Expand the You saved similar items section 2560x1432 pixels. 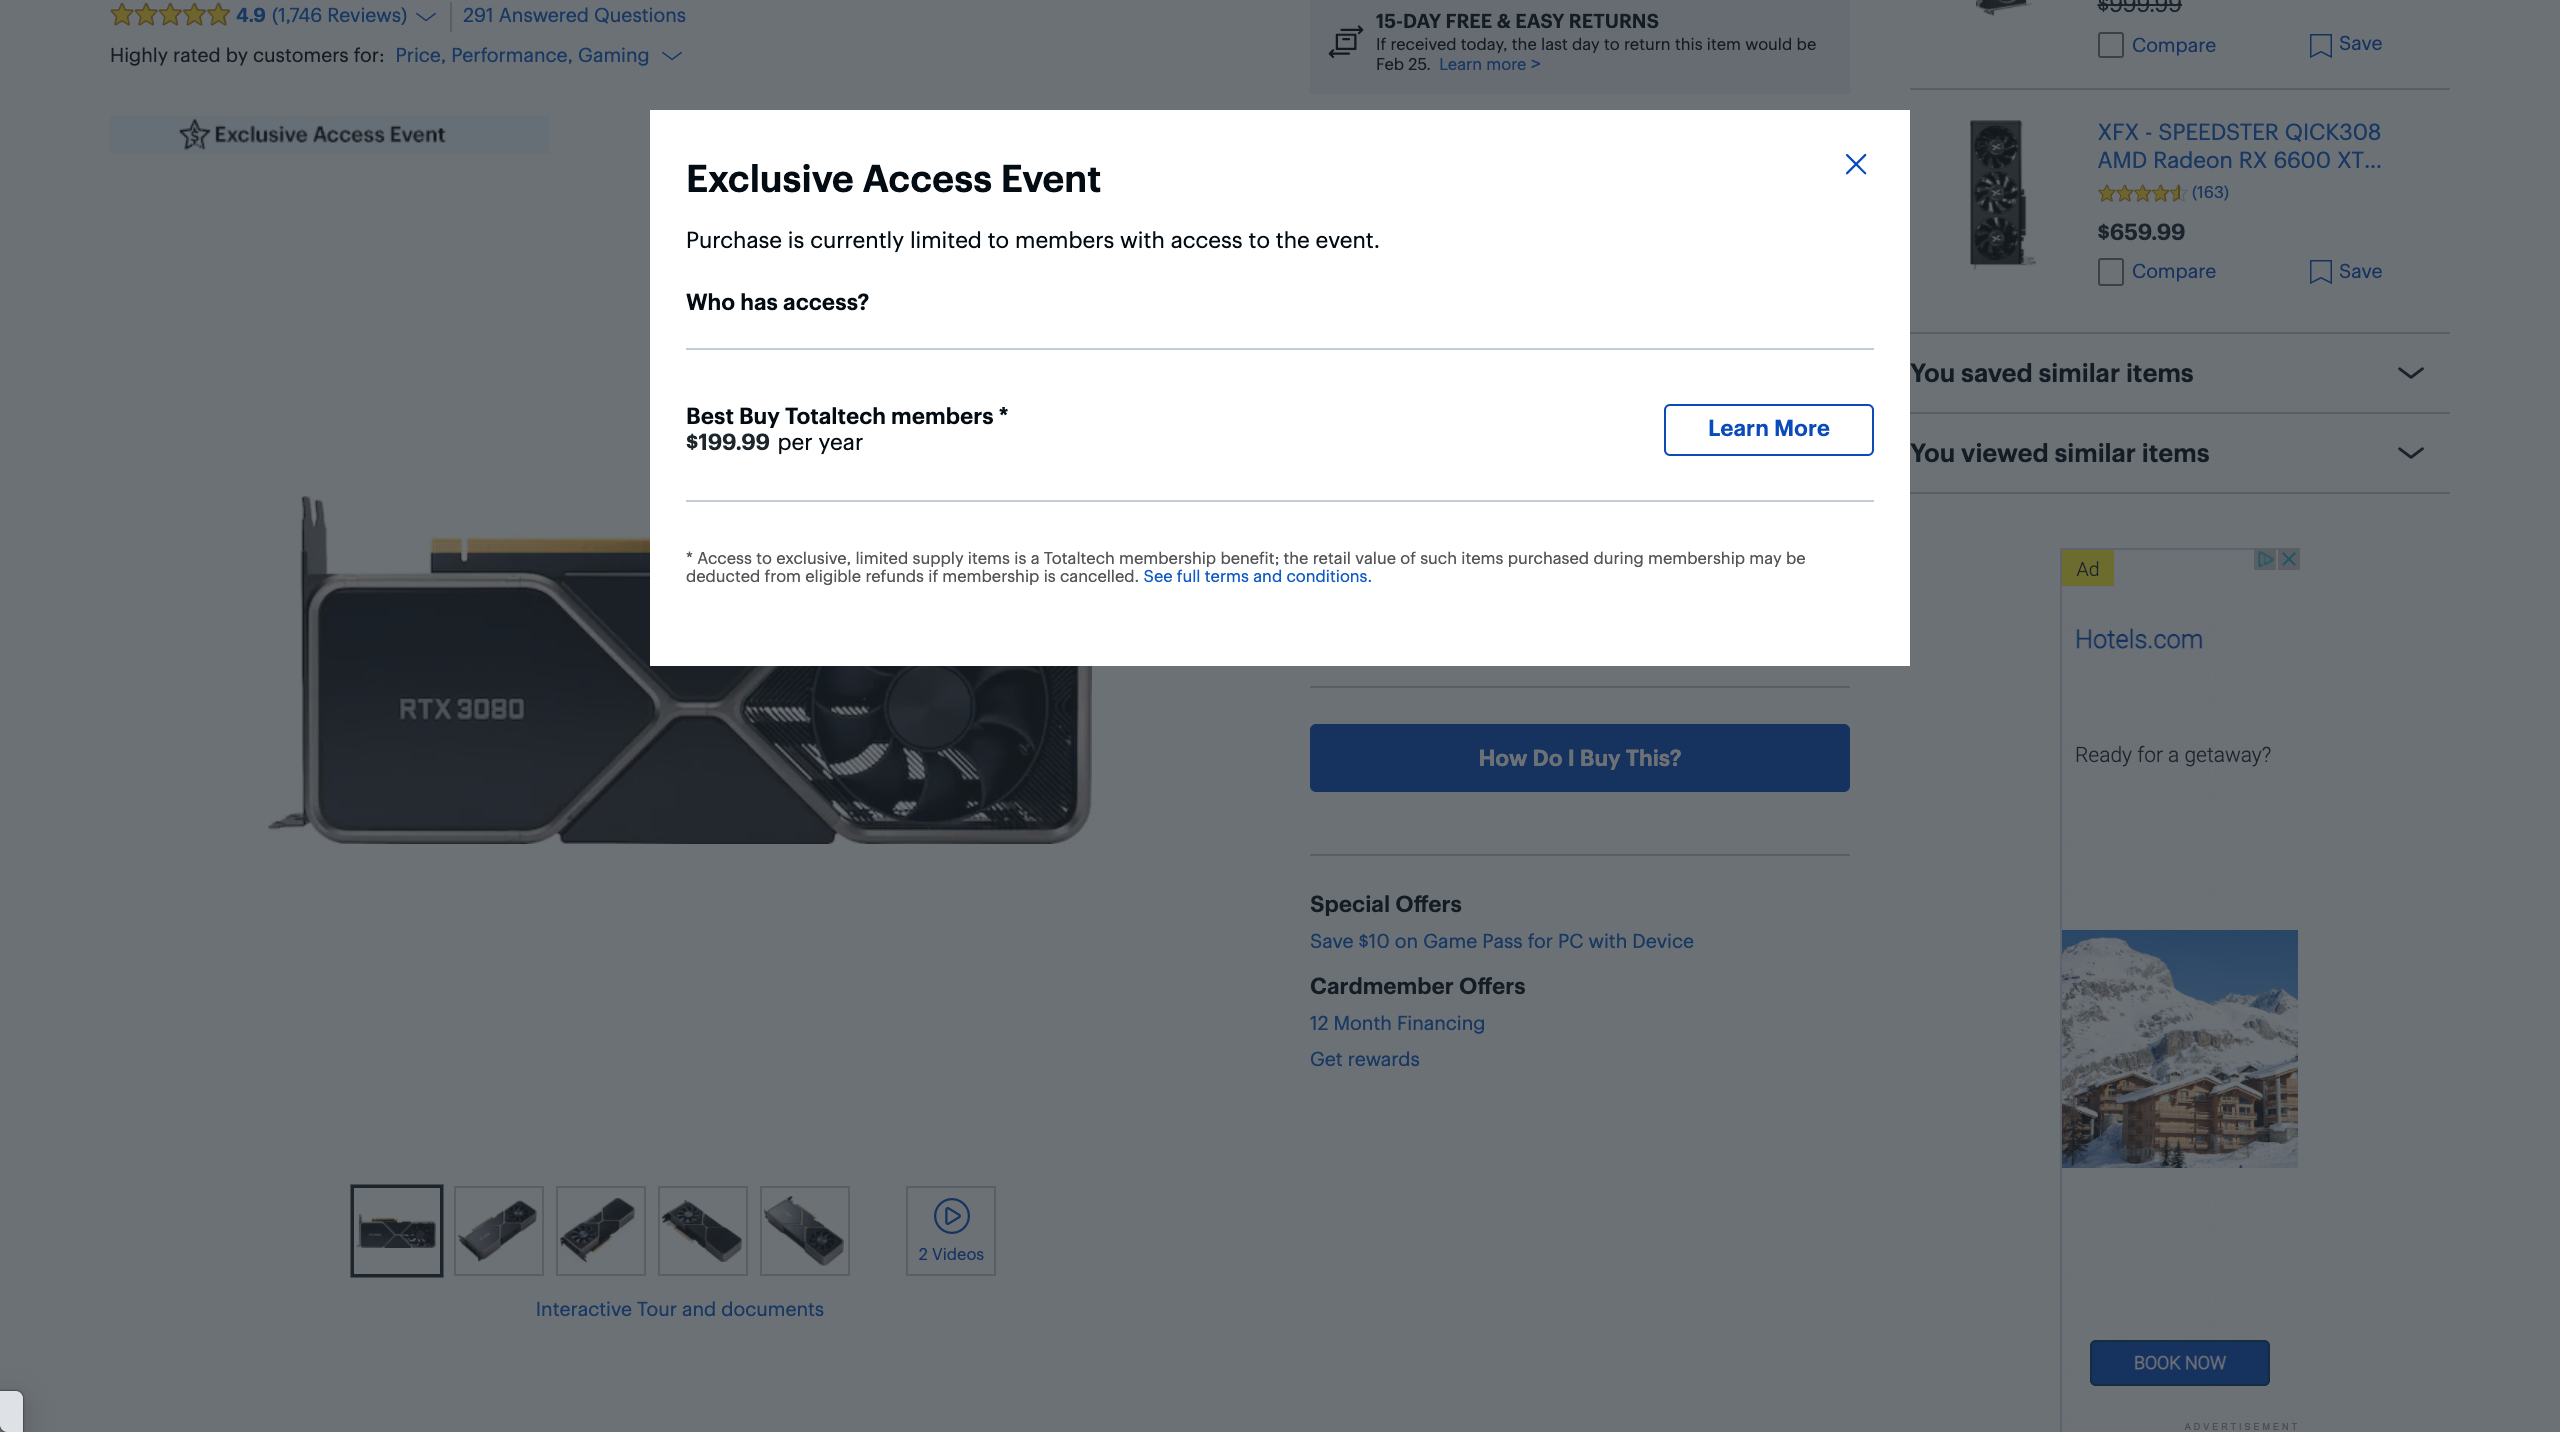coord(2179,373)
